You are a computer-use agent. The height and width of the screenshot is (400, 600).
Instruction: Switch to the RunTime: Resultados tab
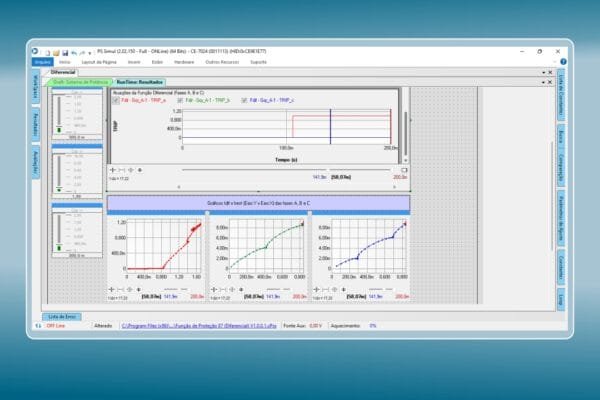point(138,82)
